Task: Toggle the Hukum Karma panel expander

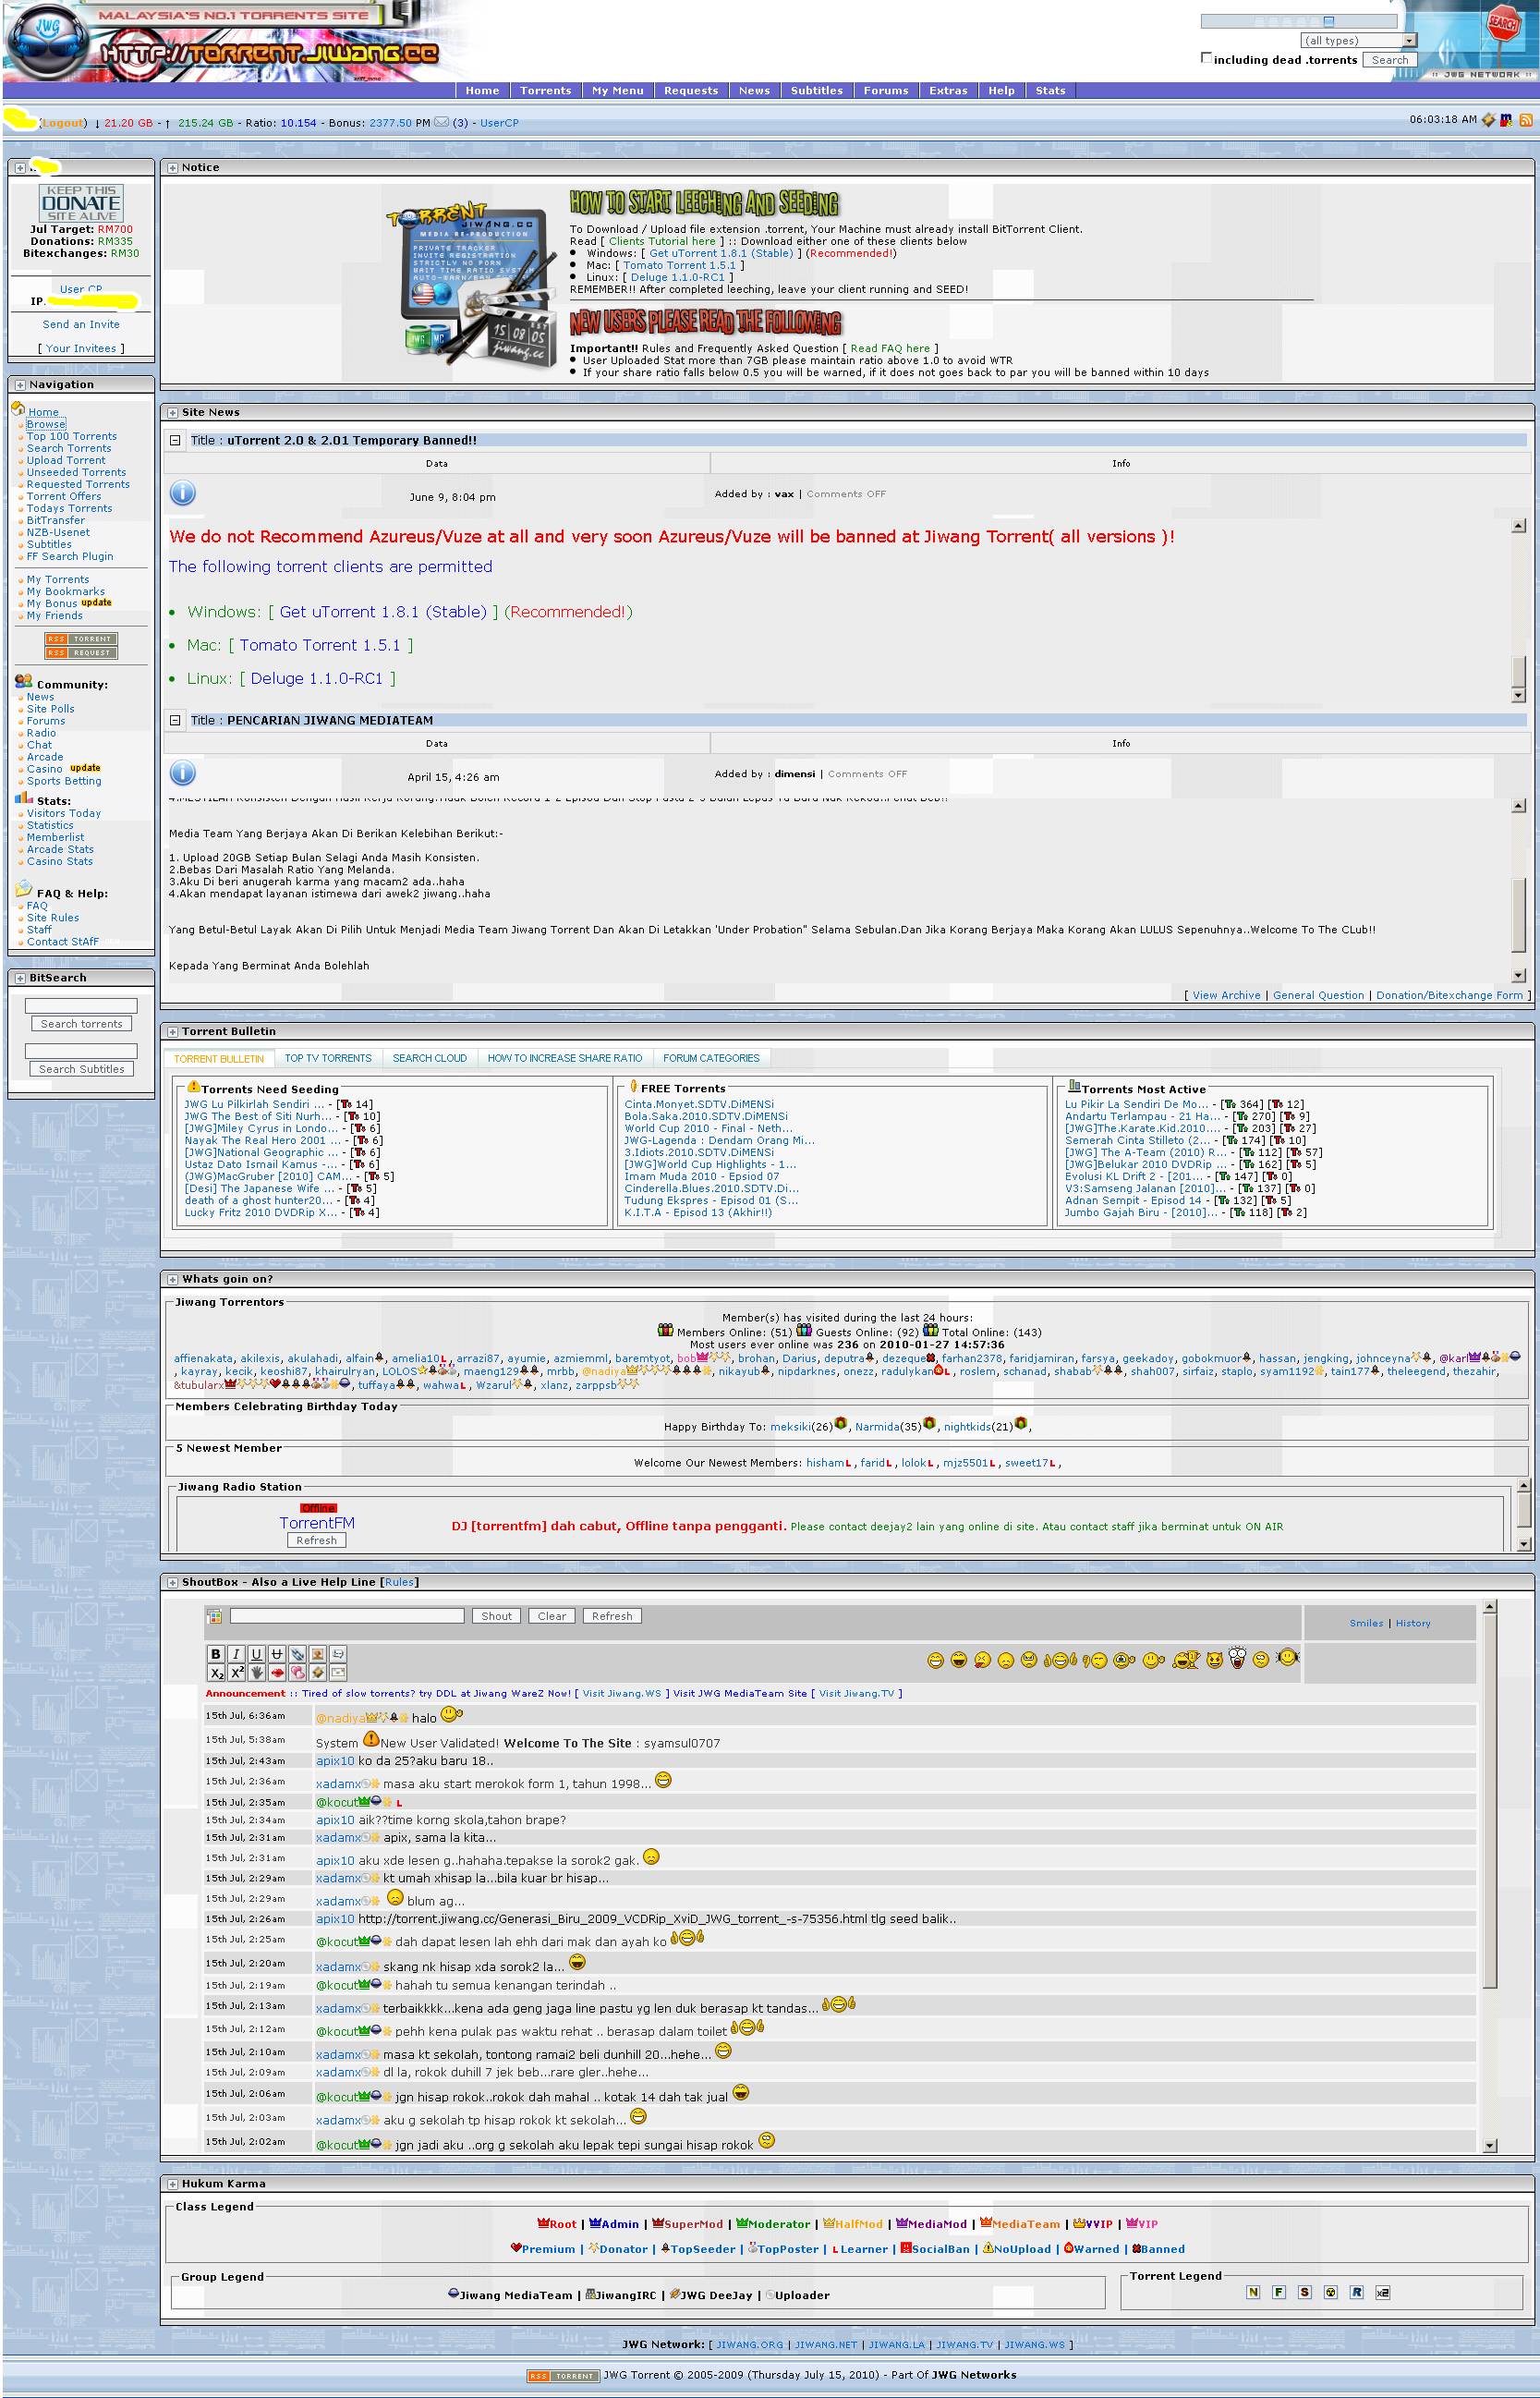Action: [x=172, y=2184]
